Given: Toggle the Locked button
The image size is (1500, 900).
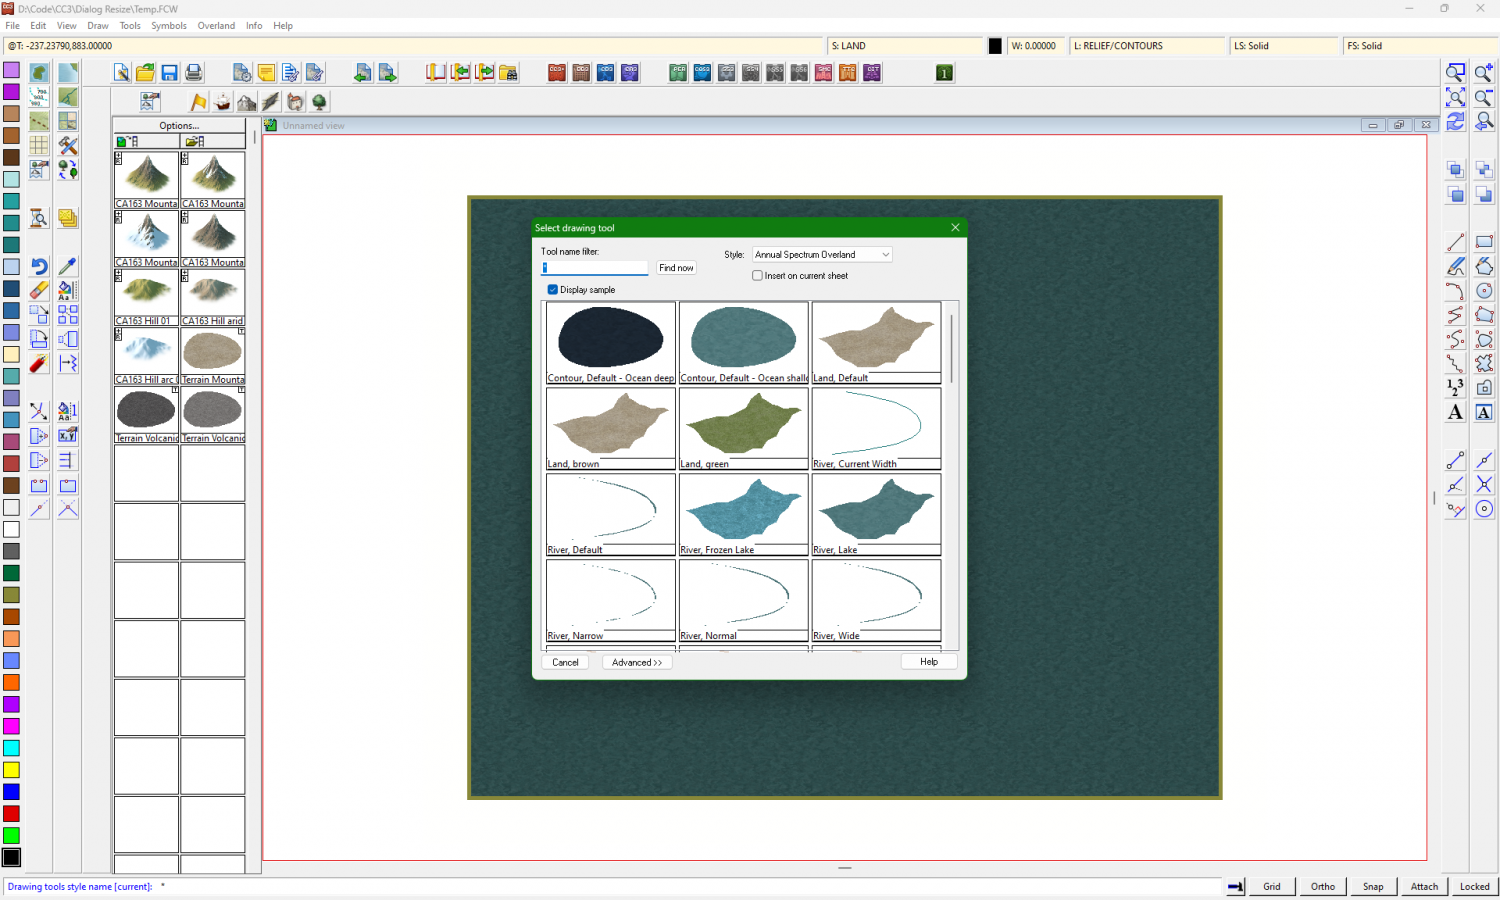Looking at the screenshot, I should point(1475,886).
